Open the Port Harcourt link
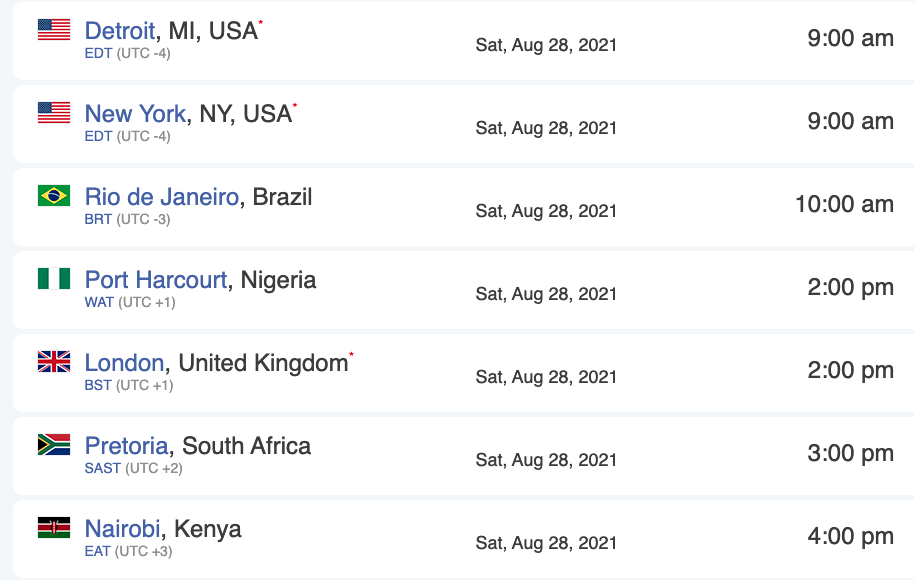Screen dimensions: 914x580 [156, 280]
